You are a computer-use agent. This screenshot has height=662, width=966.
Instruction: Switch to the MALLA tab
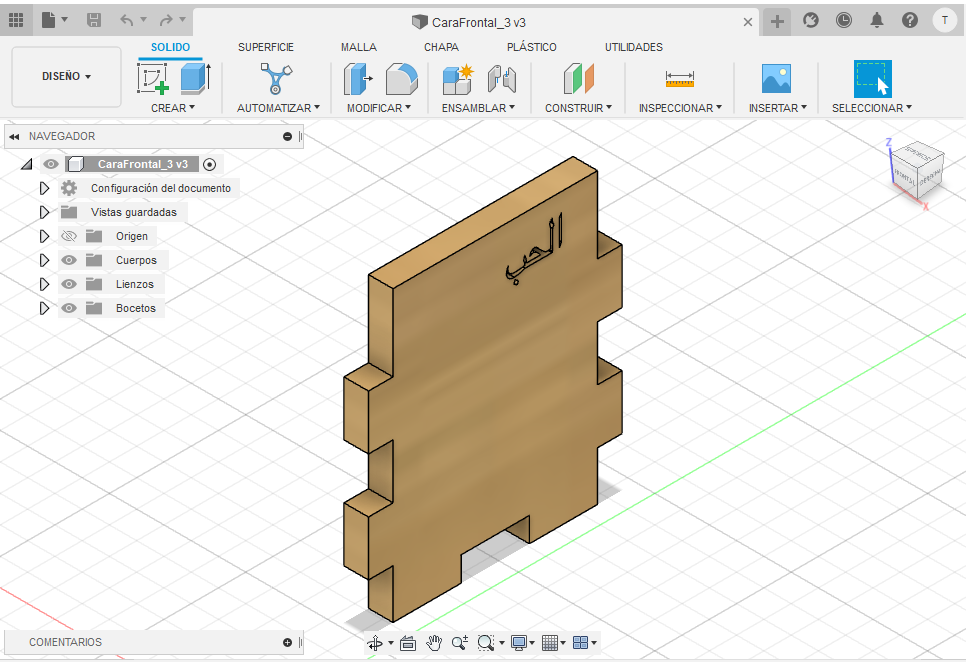click(359, 47)
